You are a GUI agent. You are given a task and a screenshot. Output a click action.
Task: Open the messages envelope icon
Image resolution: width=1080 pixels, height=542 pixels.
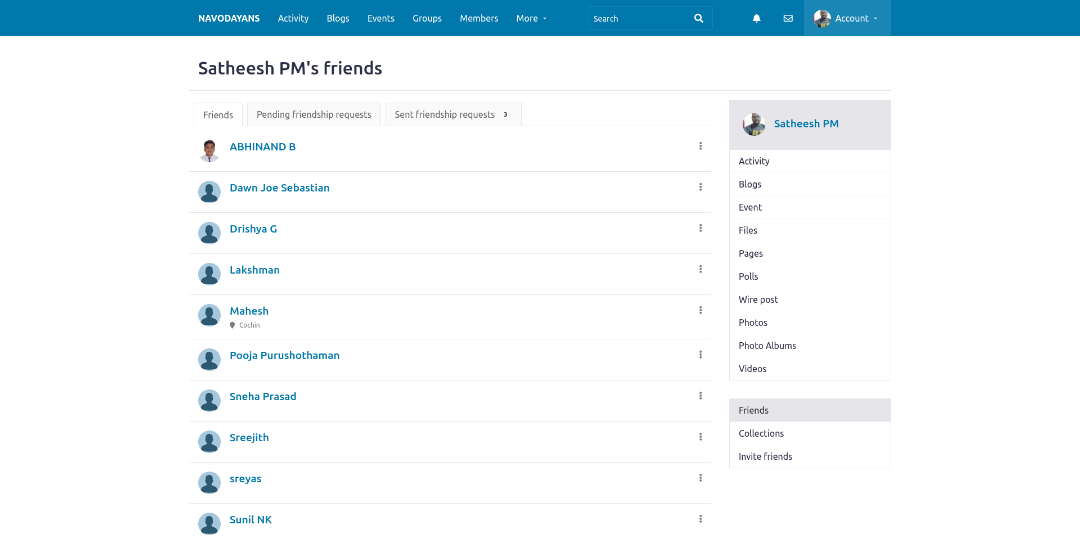788,18
